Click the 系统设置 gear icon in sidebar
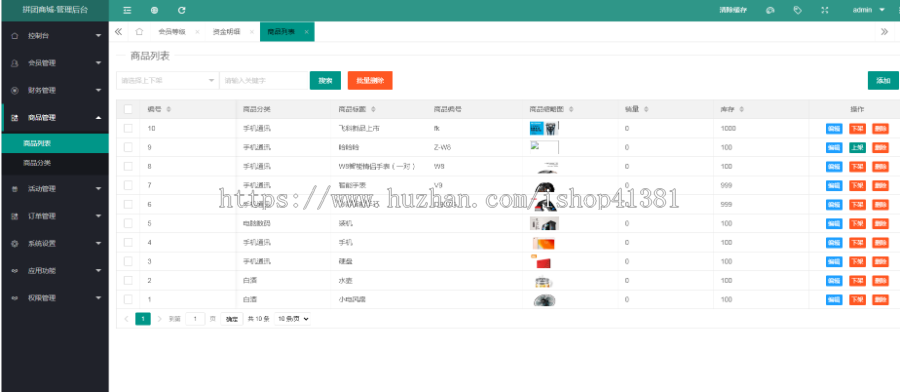The height and width of the screenshot is (392, 900). point(15,243)
